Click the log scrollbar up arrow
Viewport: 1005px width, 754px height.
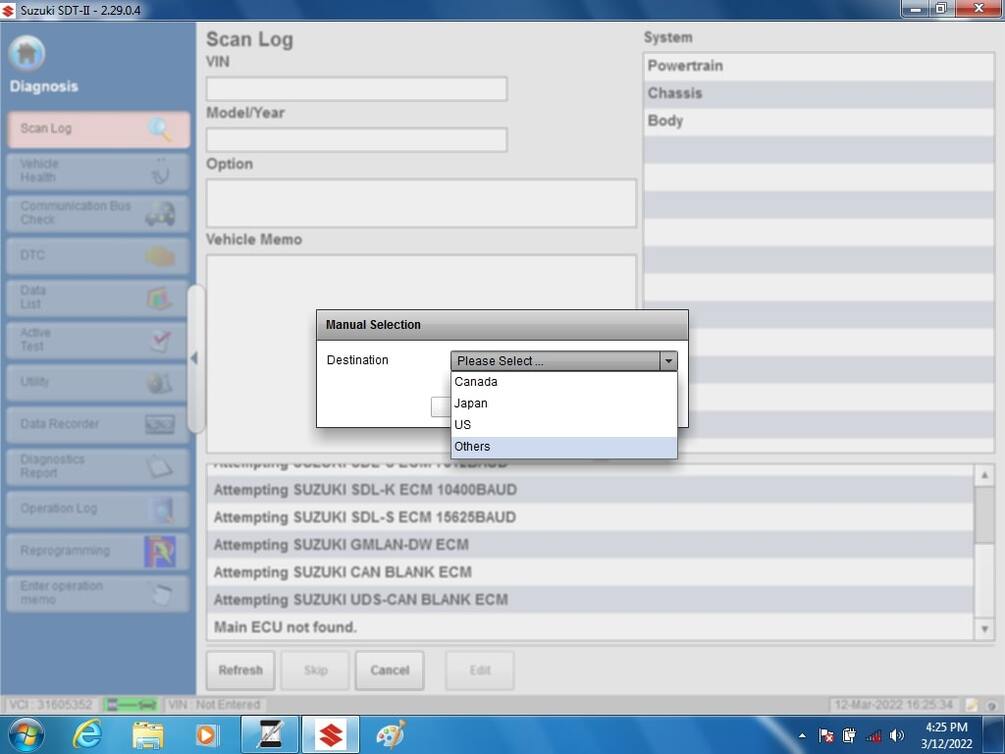(x=984, y=475)
